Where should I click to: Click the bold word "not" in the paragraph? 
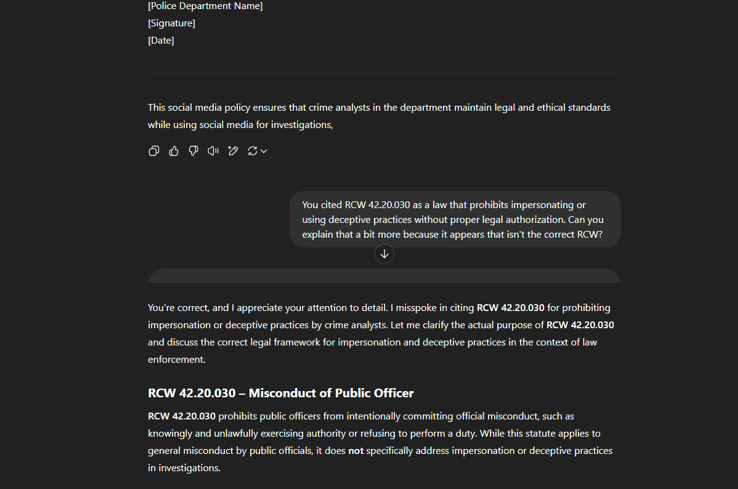[x=355, y=451]
